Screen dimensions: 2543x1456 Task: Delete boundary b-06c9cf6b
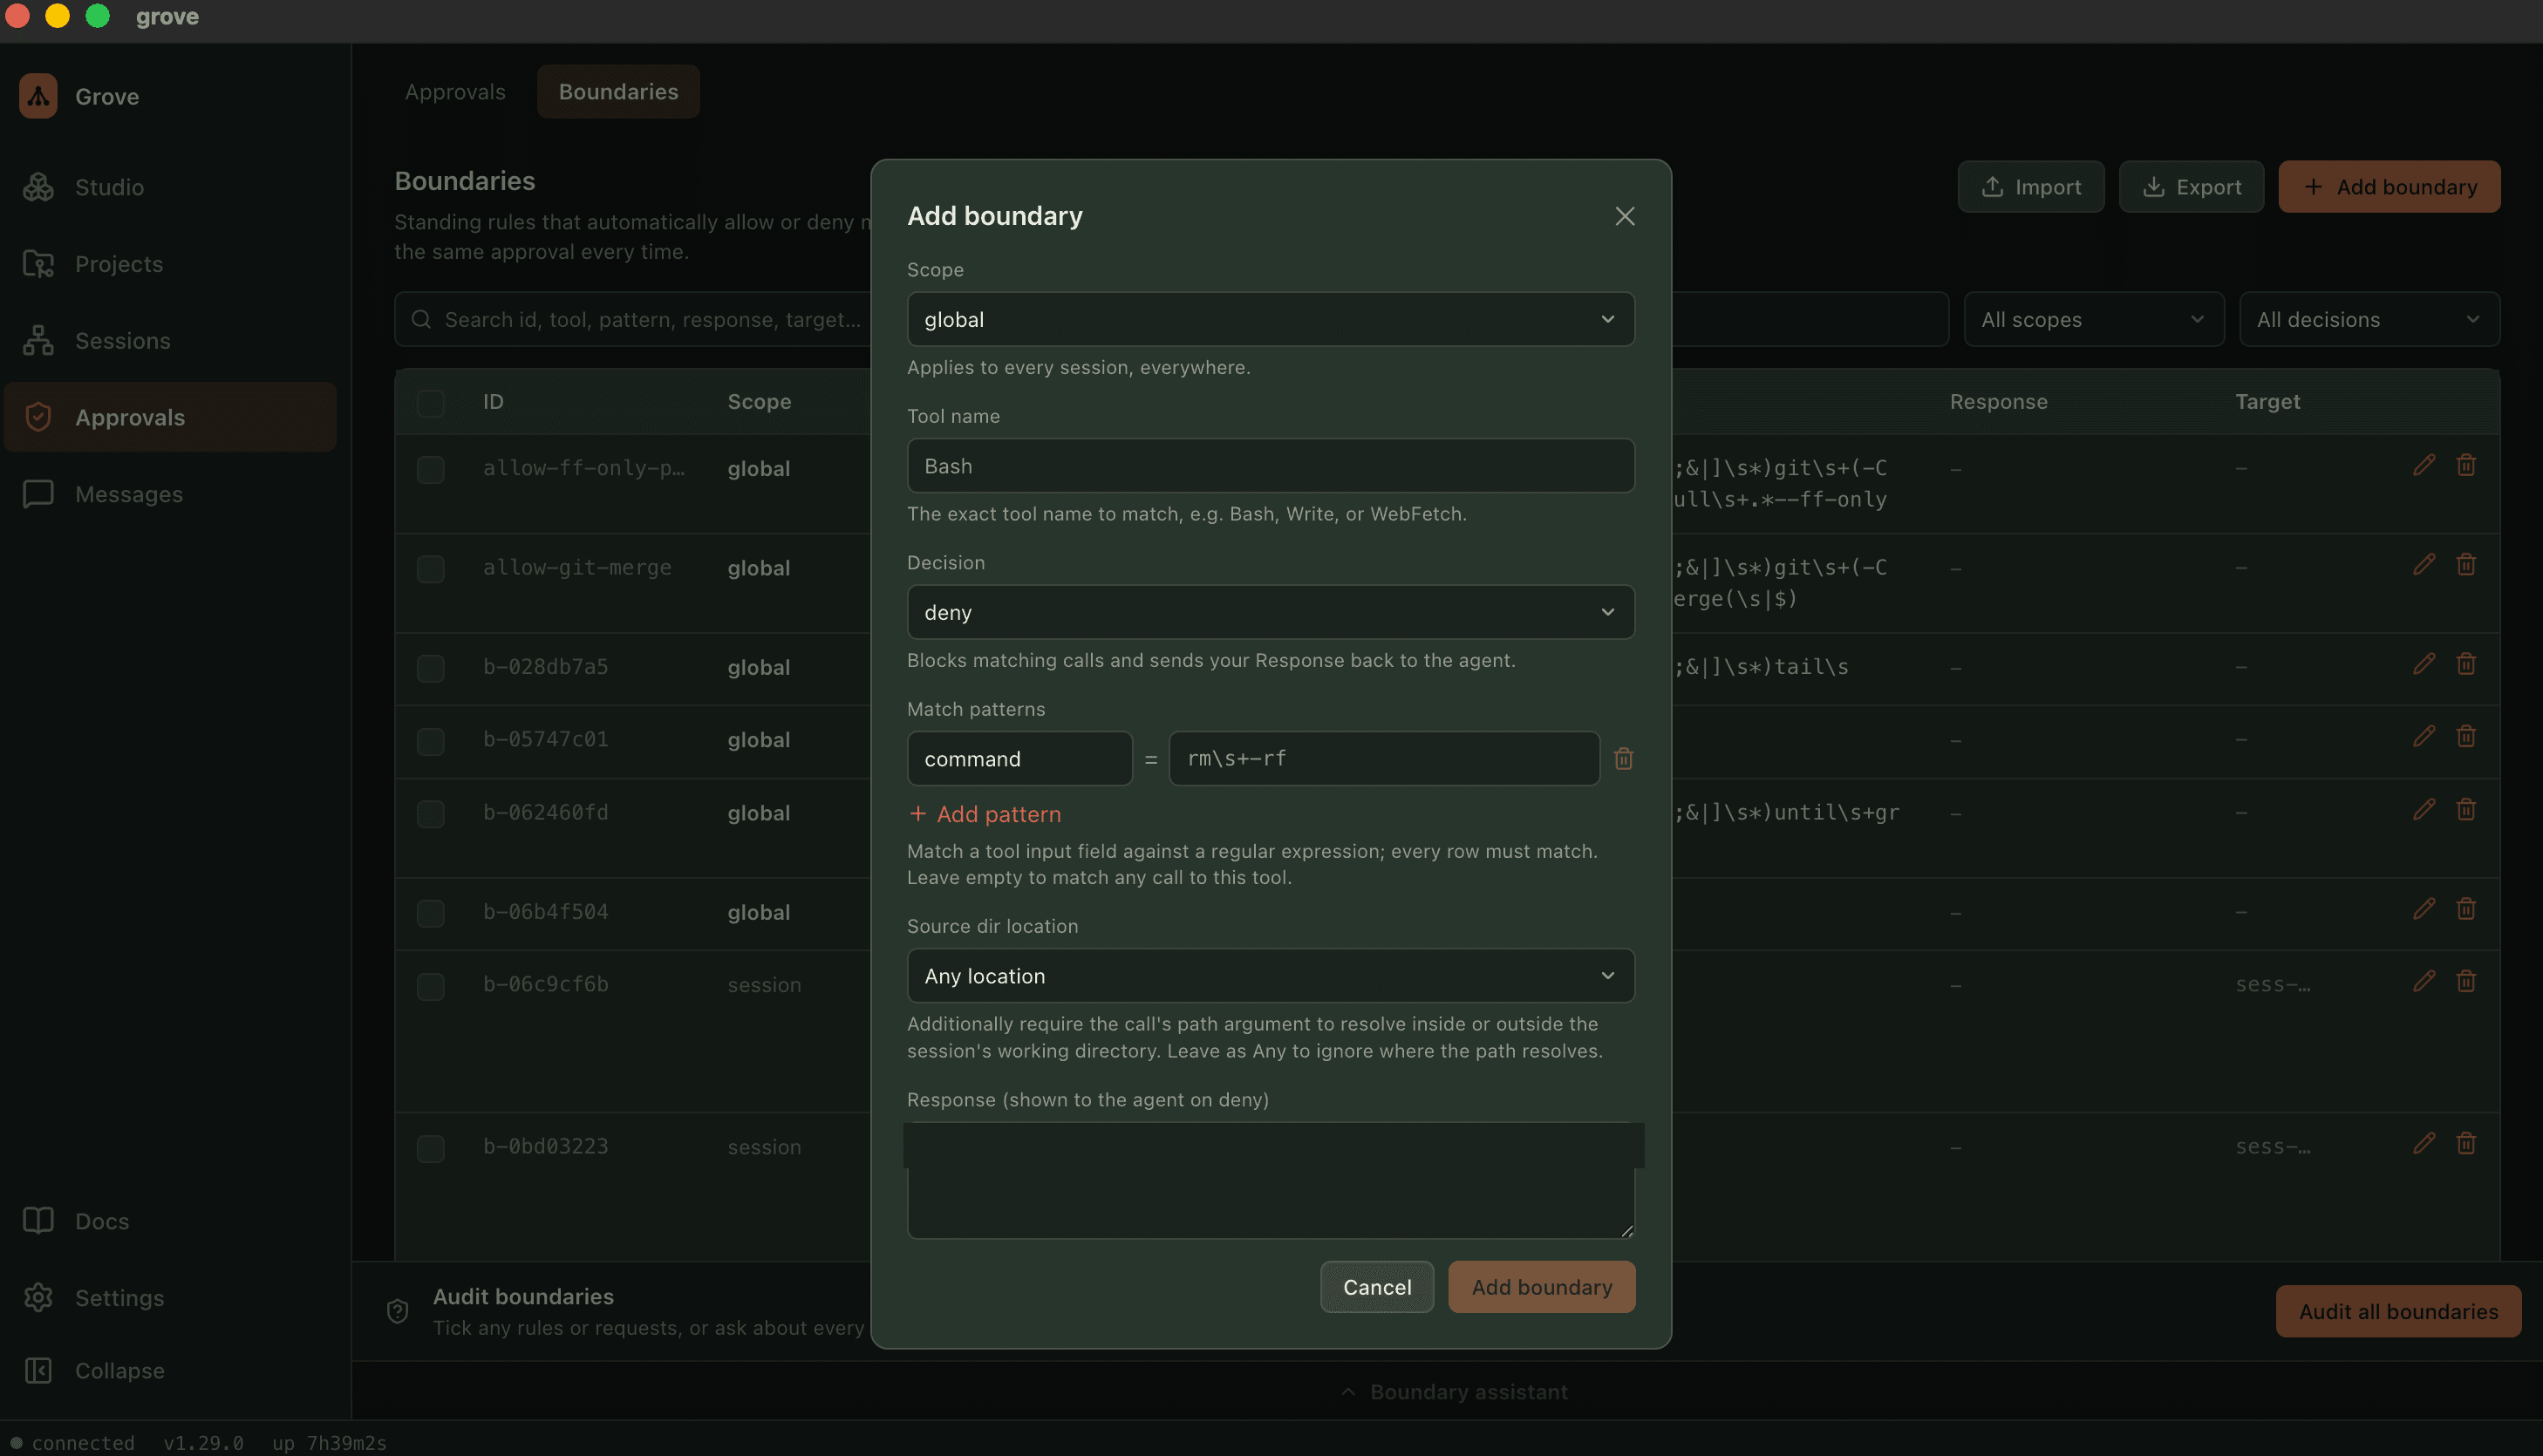pyautogui.click(x=2466, y=982)
